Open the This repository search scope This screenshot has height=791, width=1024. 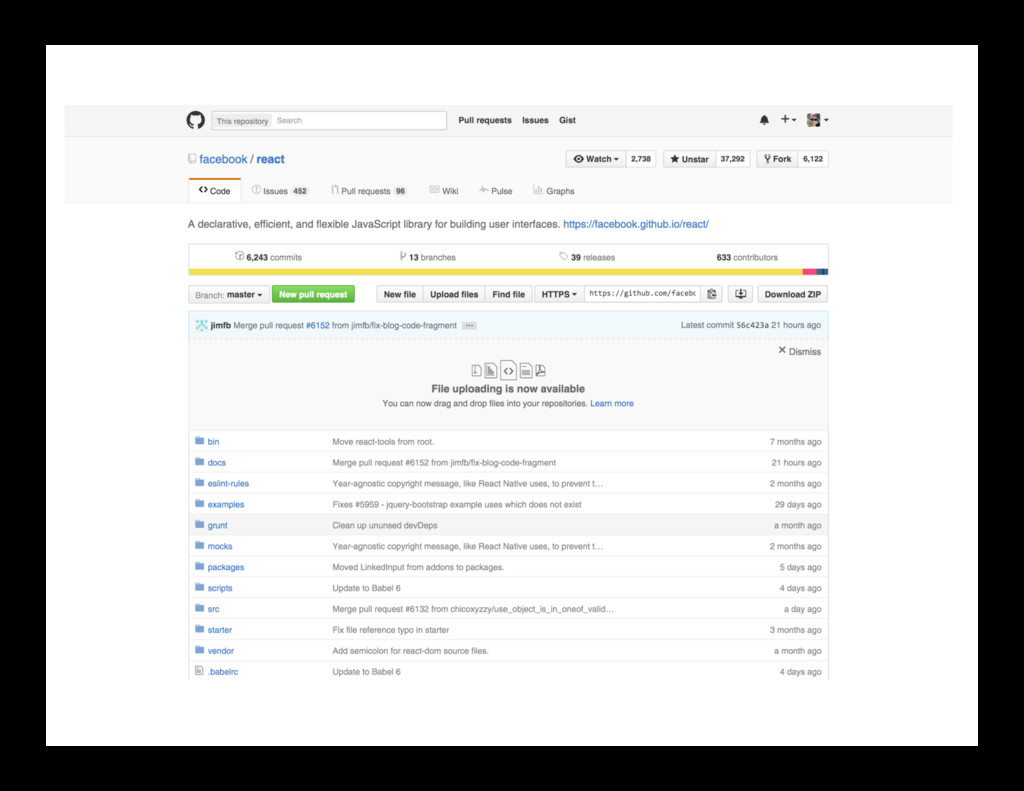(242, 121)
